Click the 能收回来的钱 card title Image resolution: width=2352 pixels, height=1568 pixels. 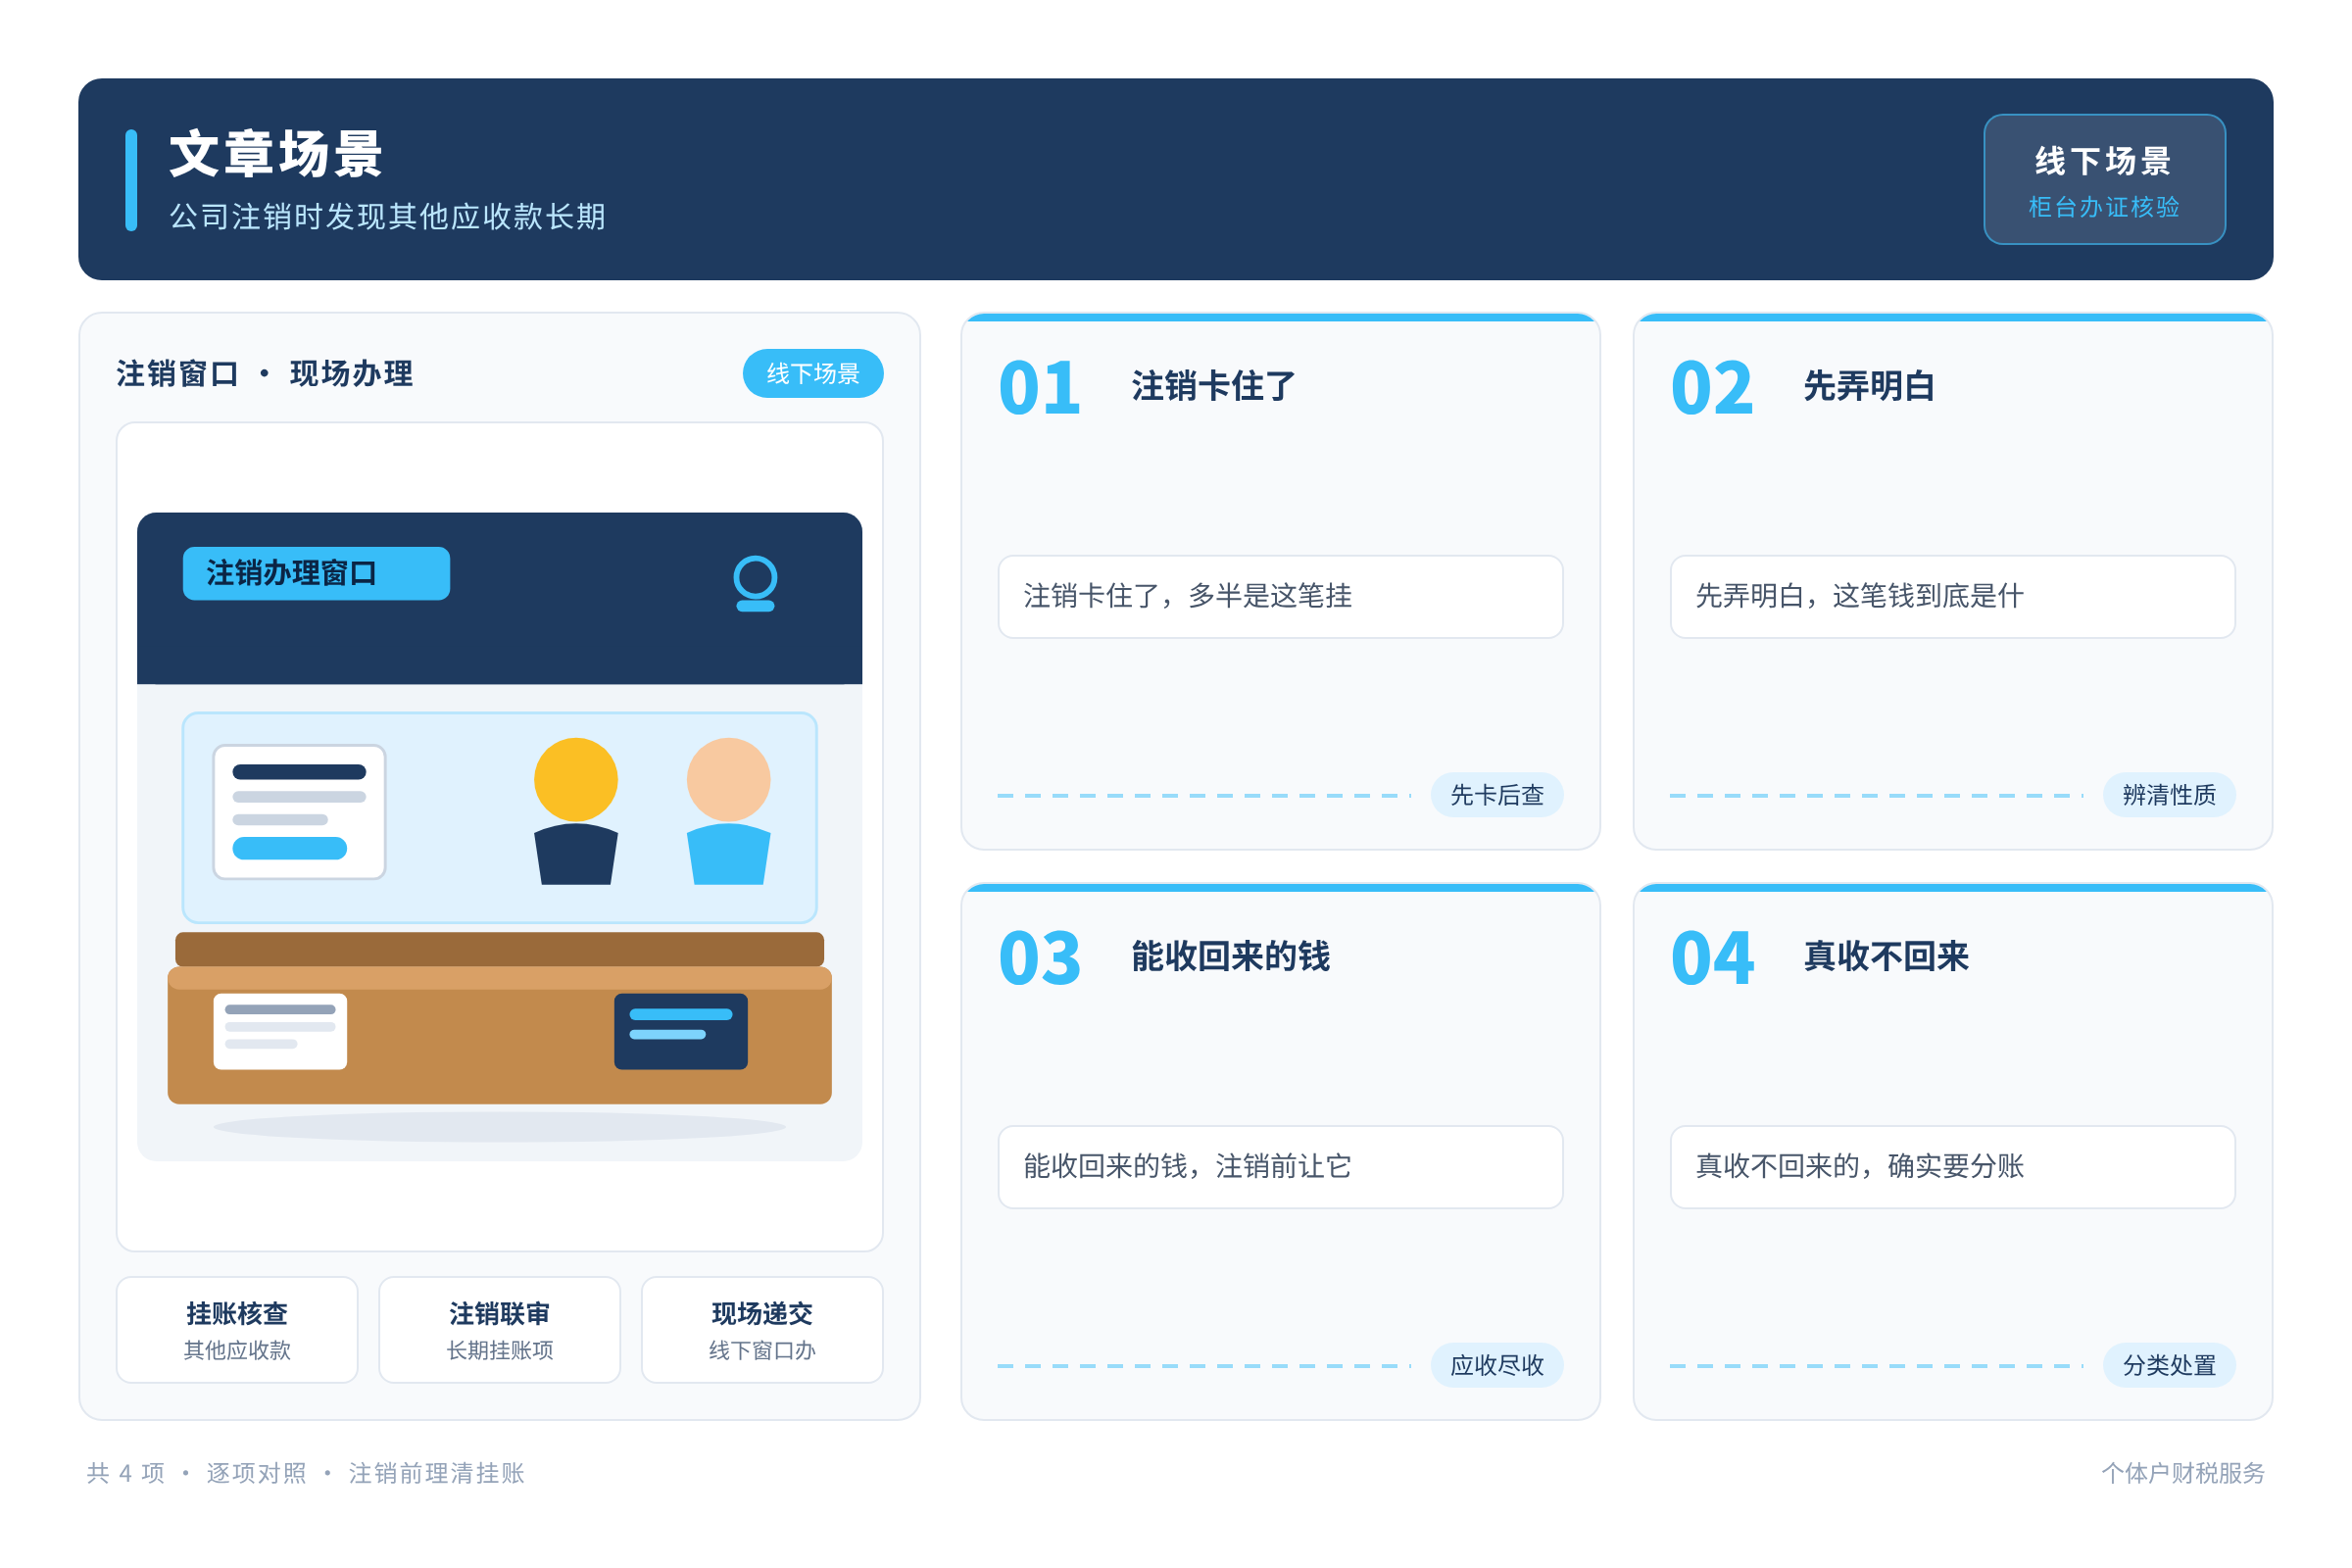click(x=1231, y=956)
